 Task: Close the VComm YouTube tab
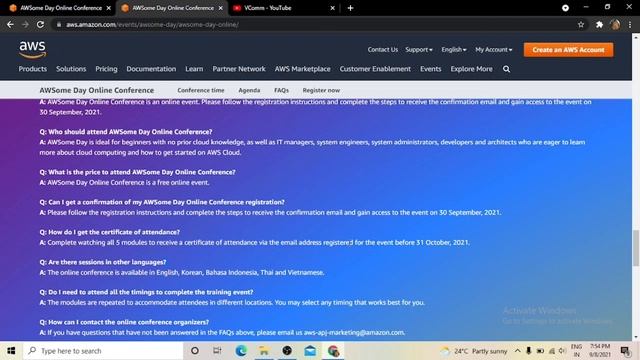pos(332,8)
